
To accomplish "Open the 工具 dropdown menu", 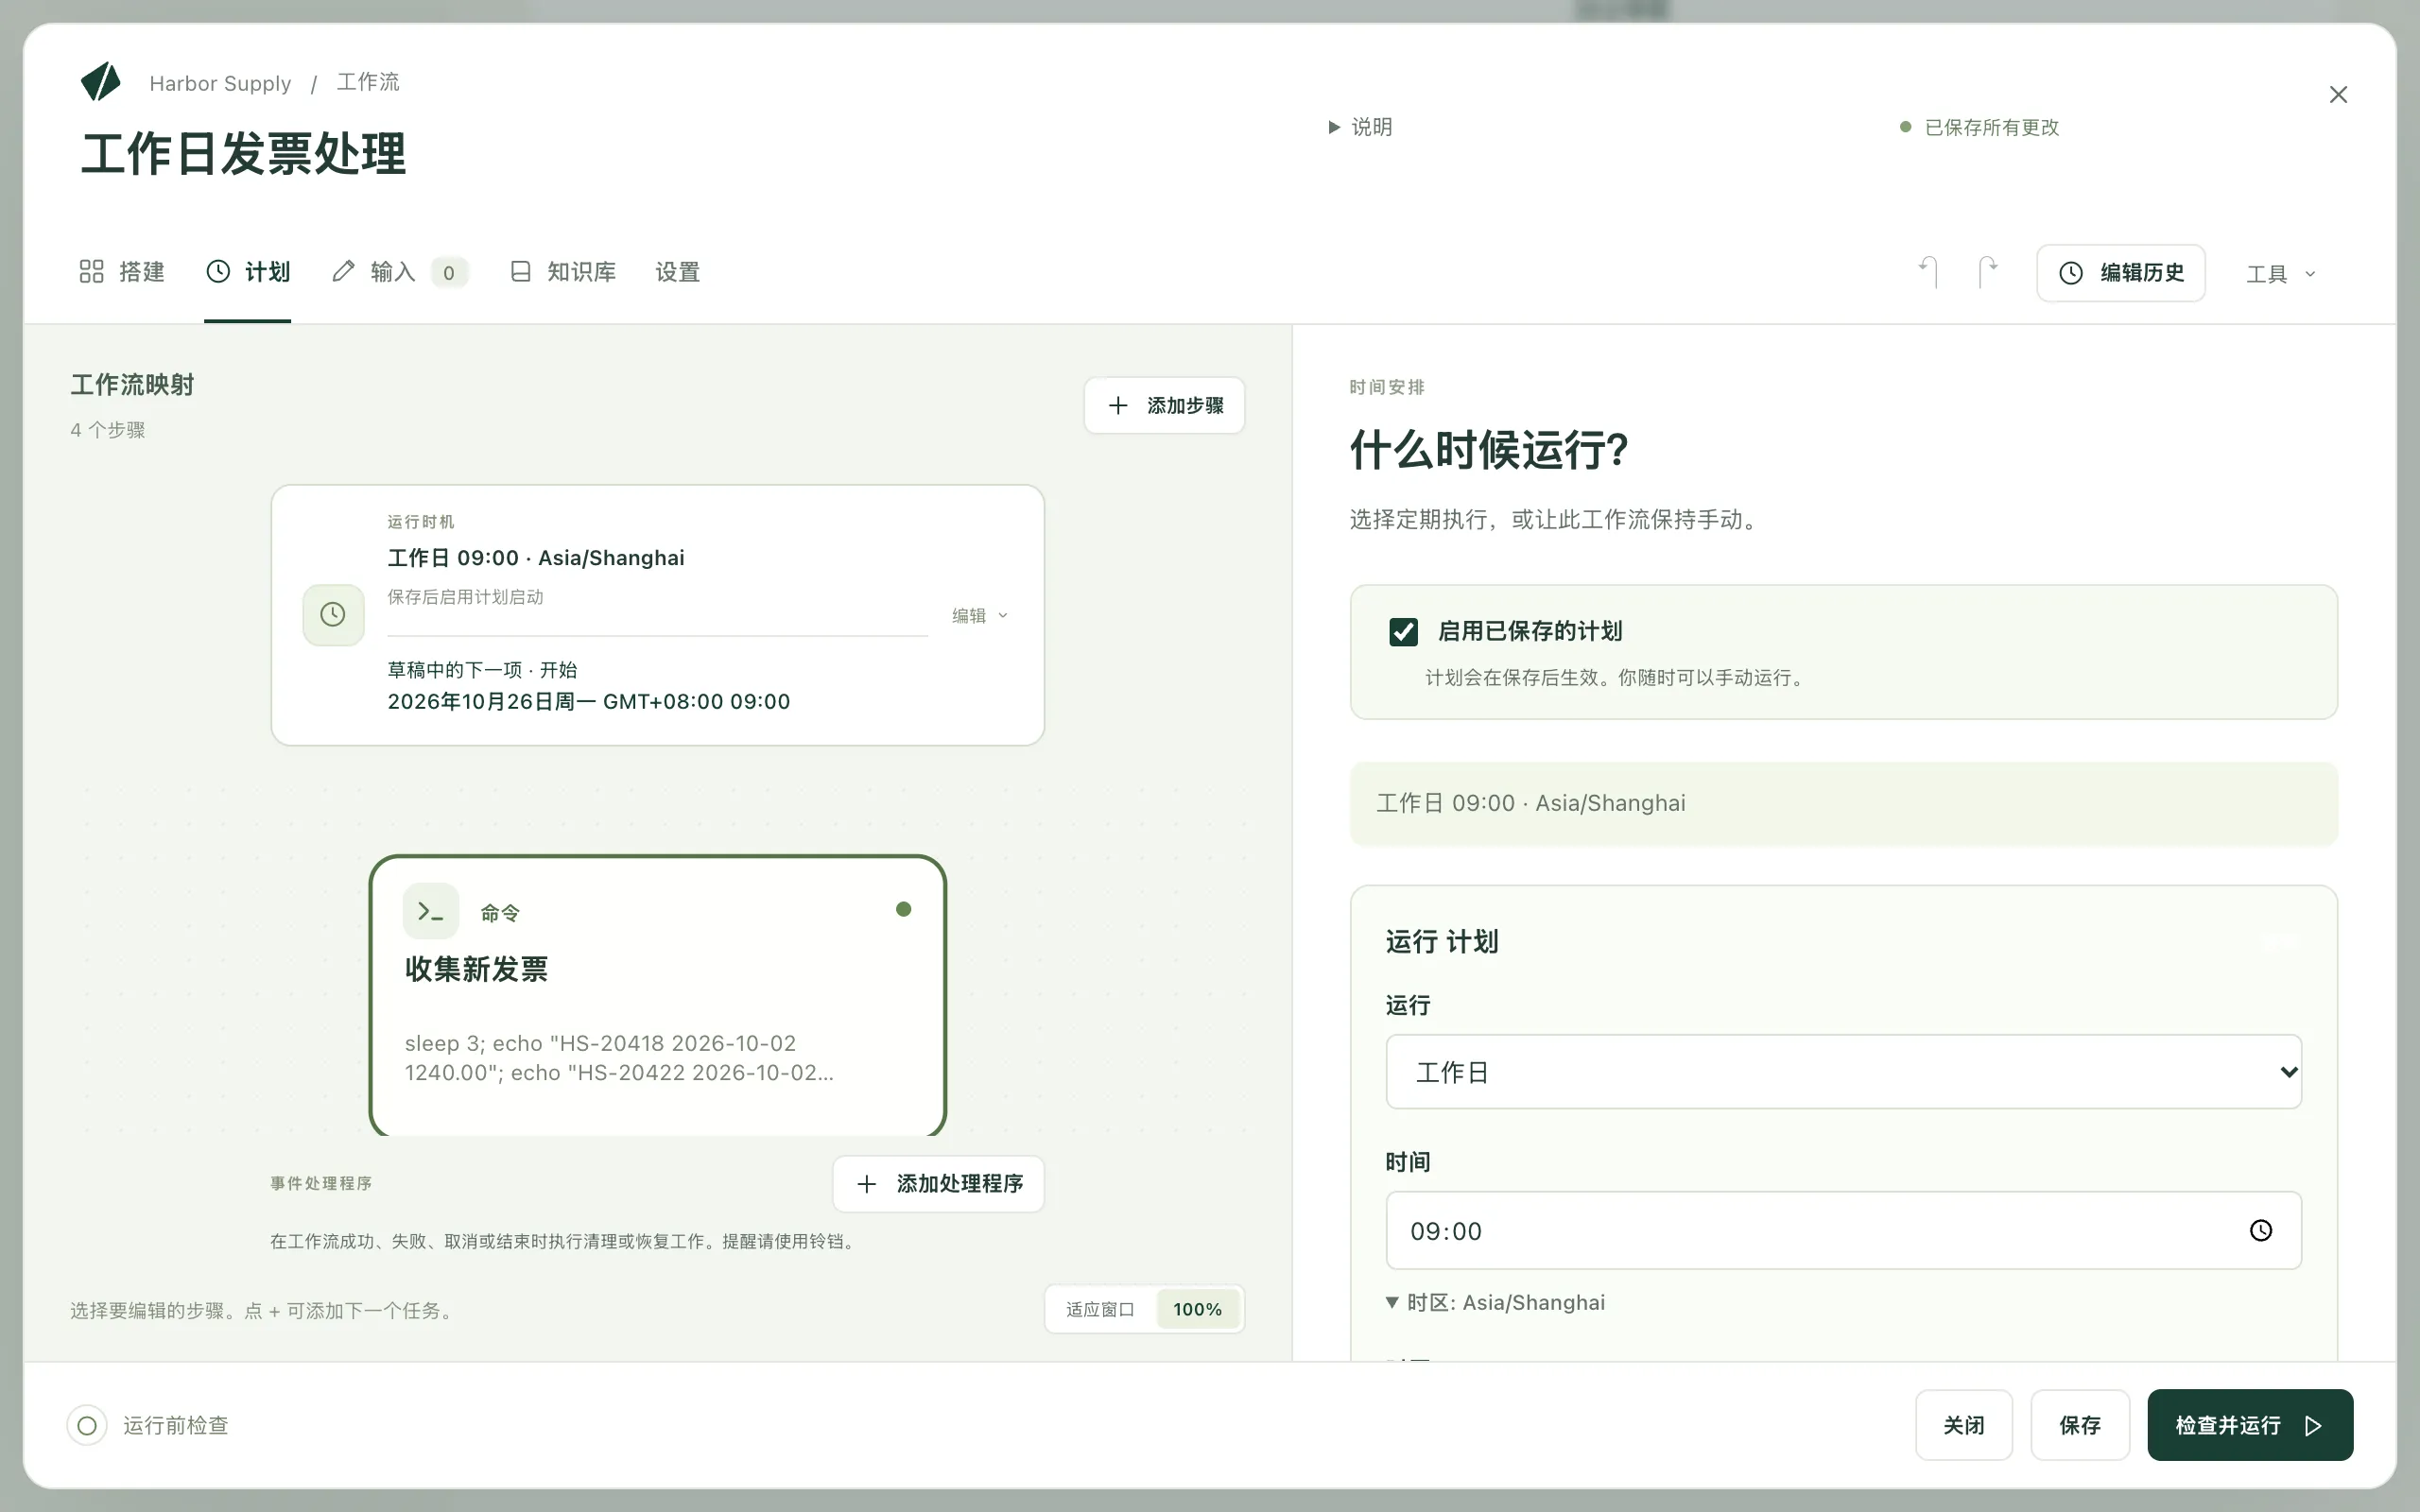I will click(x=2281, y=274).
